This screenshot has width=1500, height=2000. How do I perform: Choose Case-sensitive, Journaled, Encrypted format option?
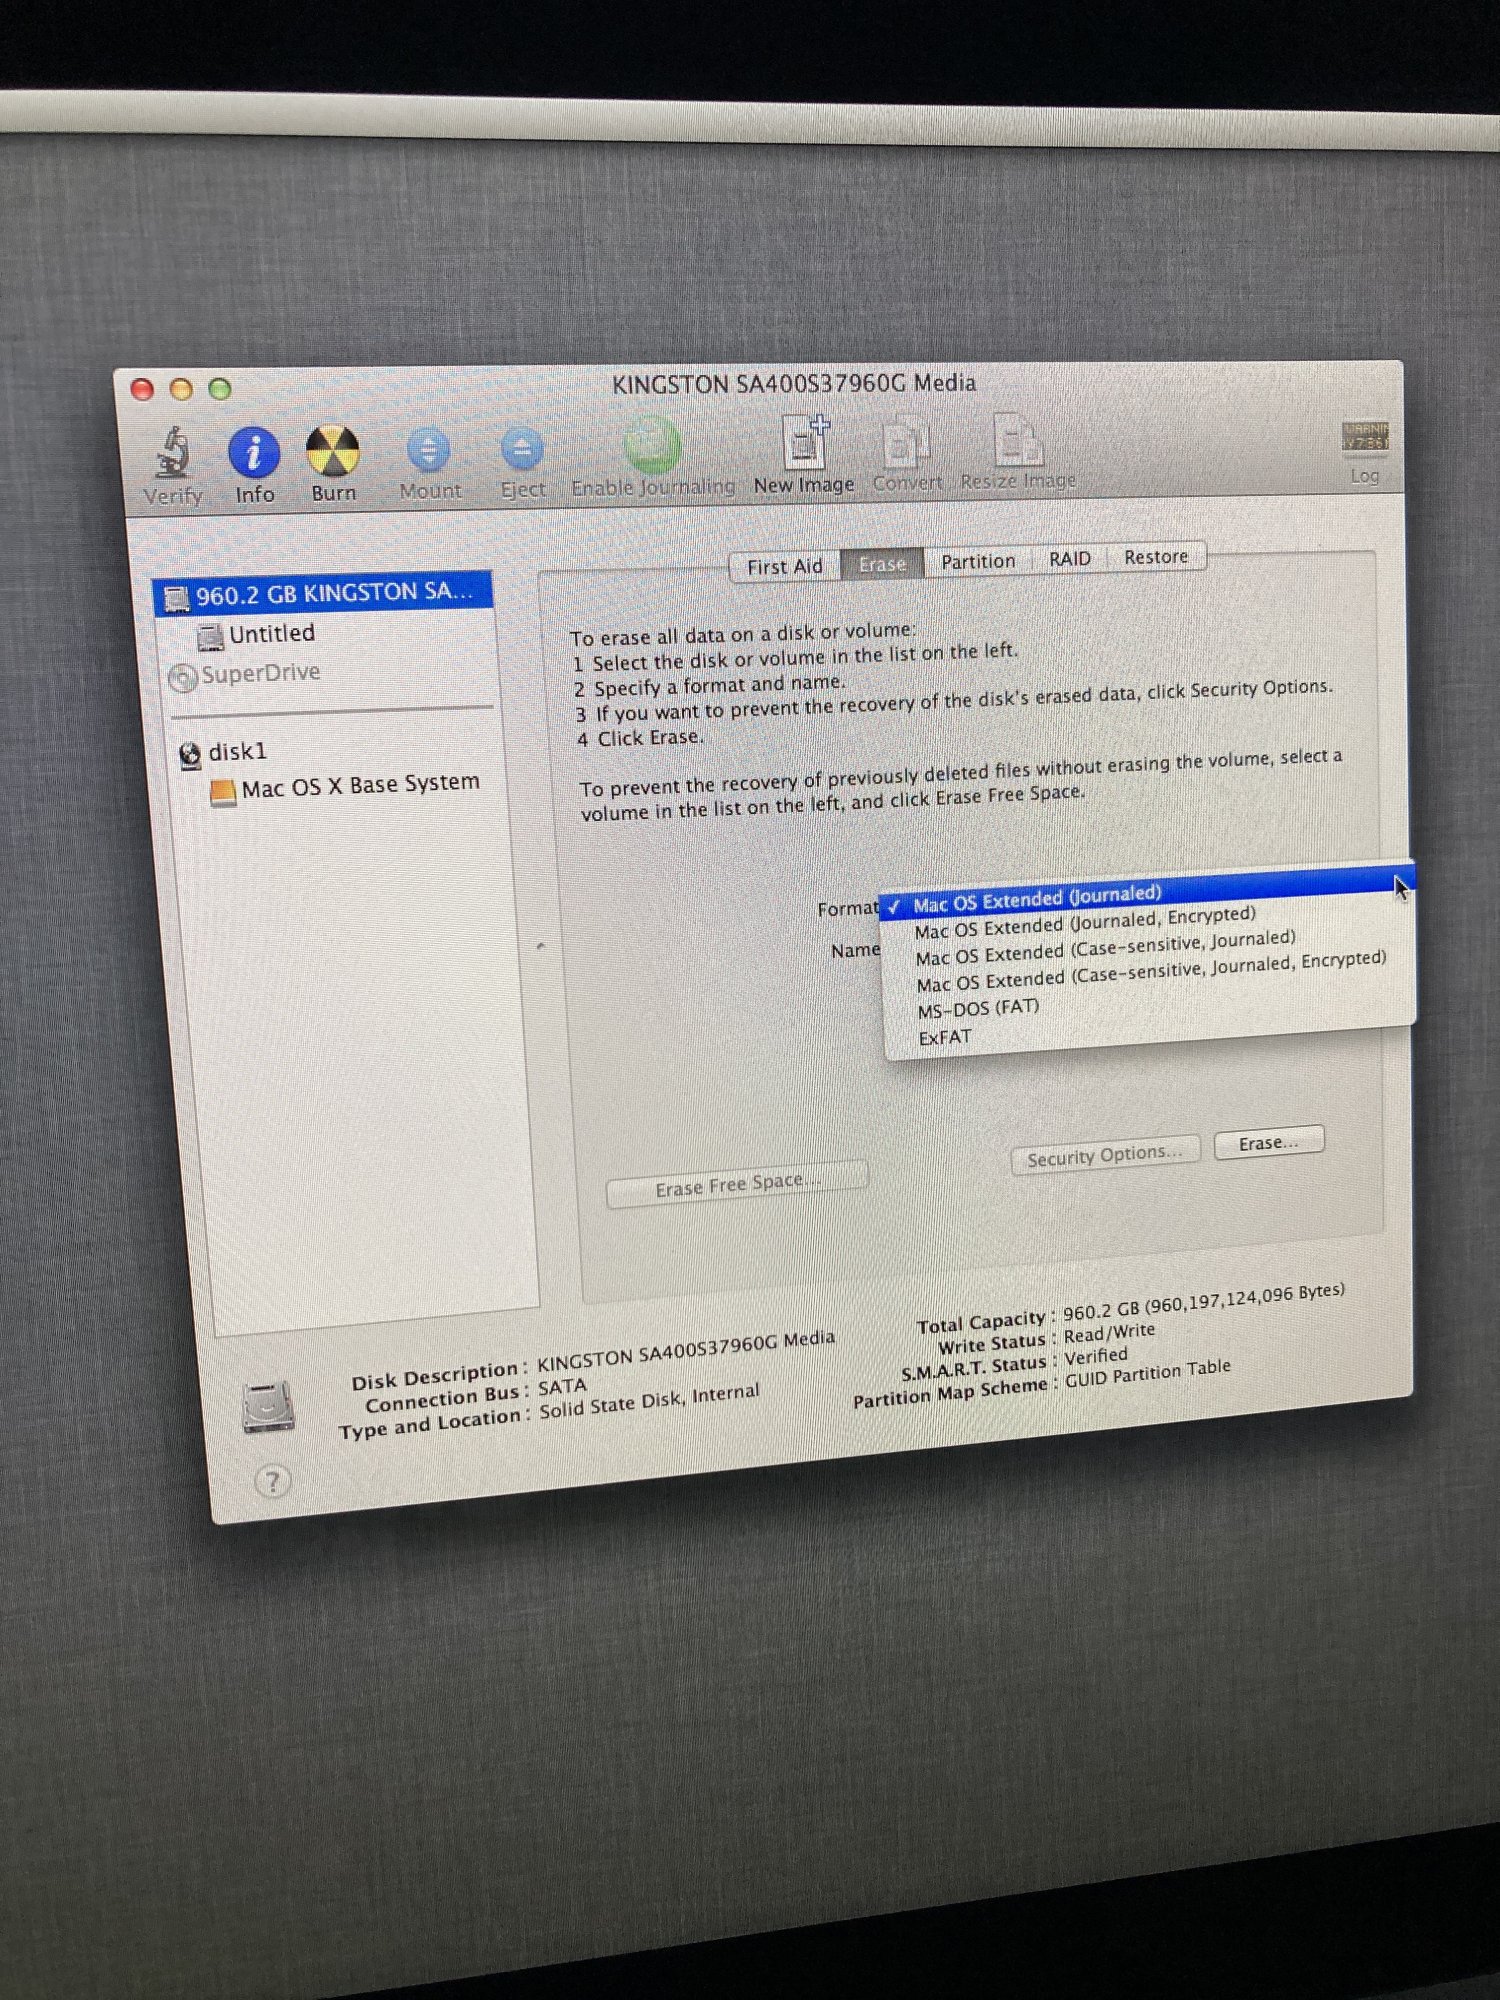[x=1151, y=971]
